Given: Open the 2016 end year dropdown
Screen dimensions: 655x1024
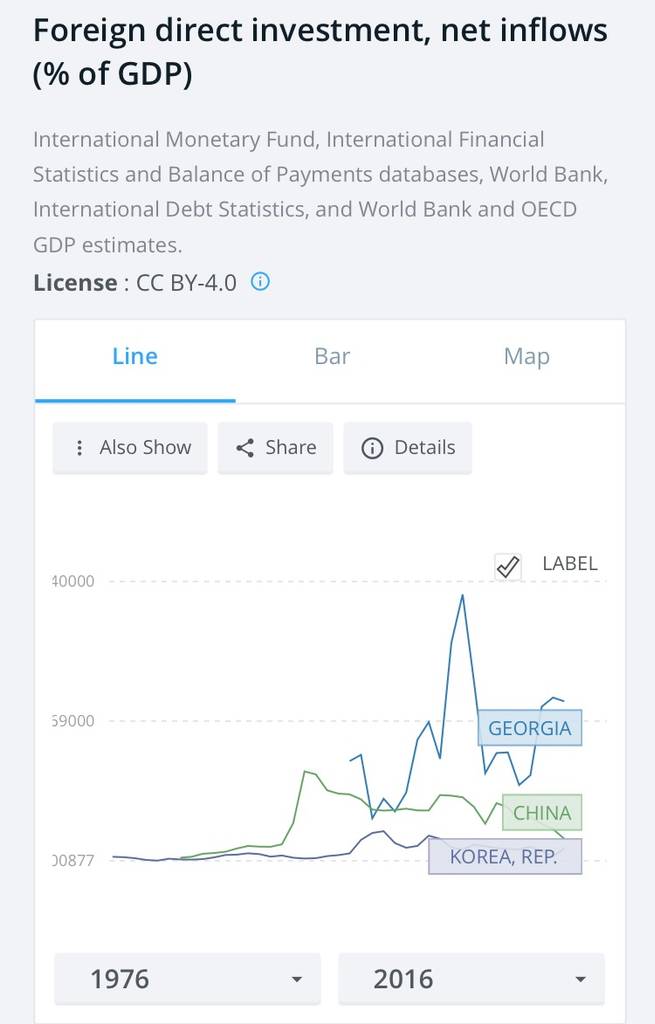Looking at the screenshot, I should click(471, 978).
